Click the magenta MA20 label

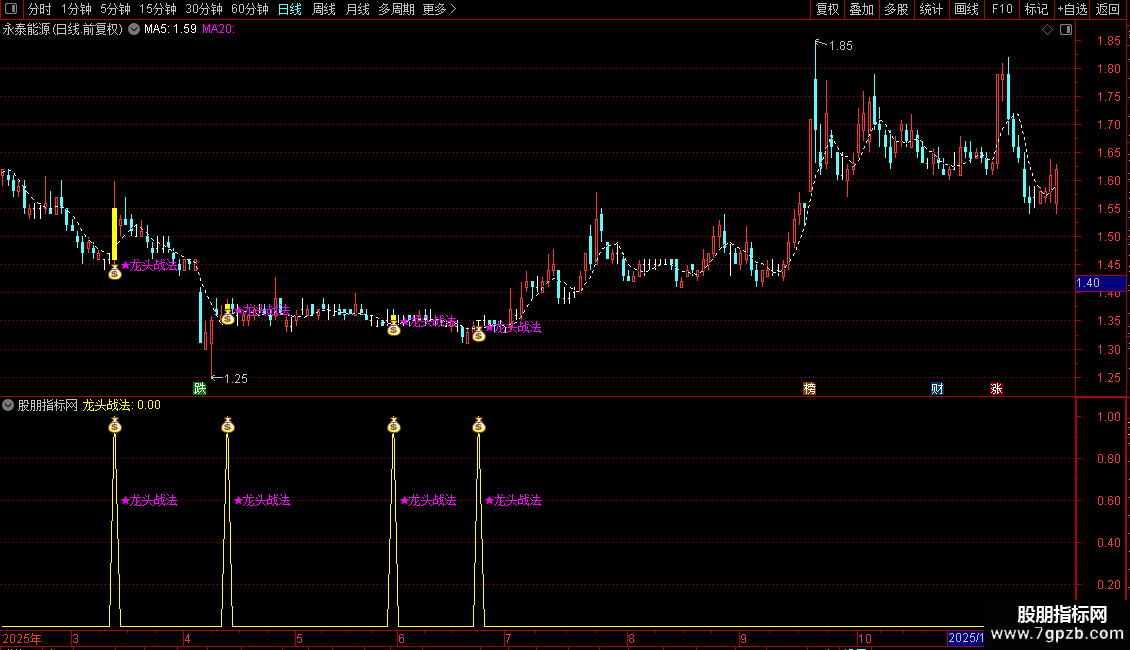click(x=218, y=30)
